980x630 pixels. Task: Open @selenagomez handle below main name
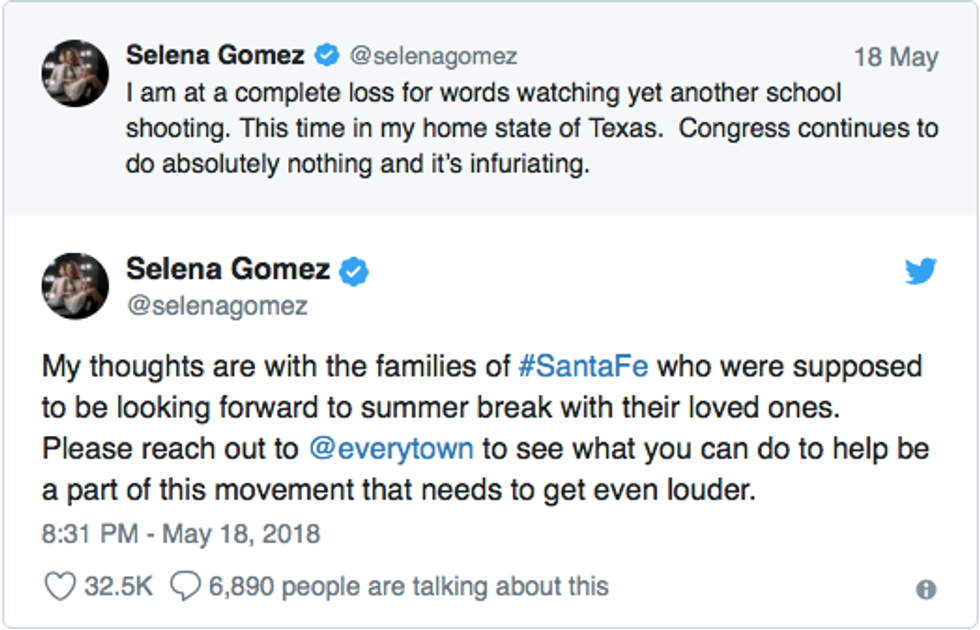click(217, 304)
